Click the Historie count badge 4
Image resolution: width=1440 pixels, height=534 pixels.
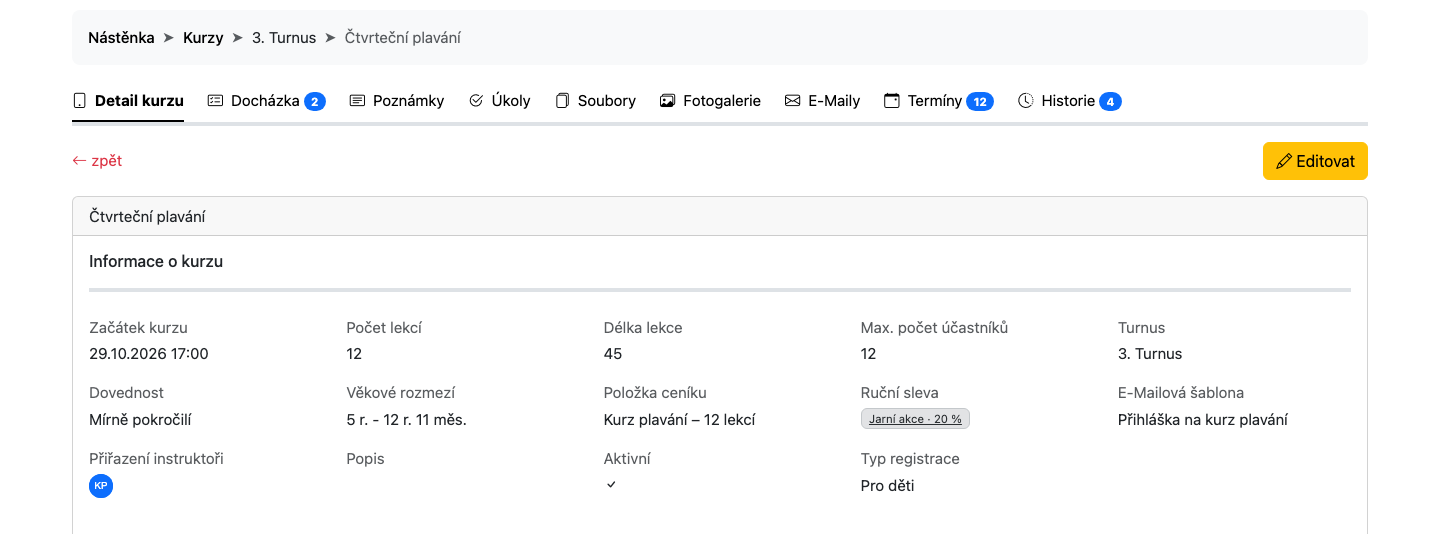tap(1110, 102)
